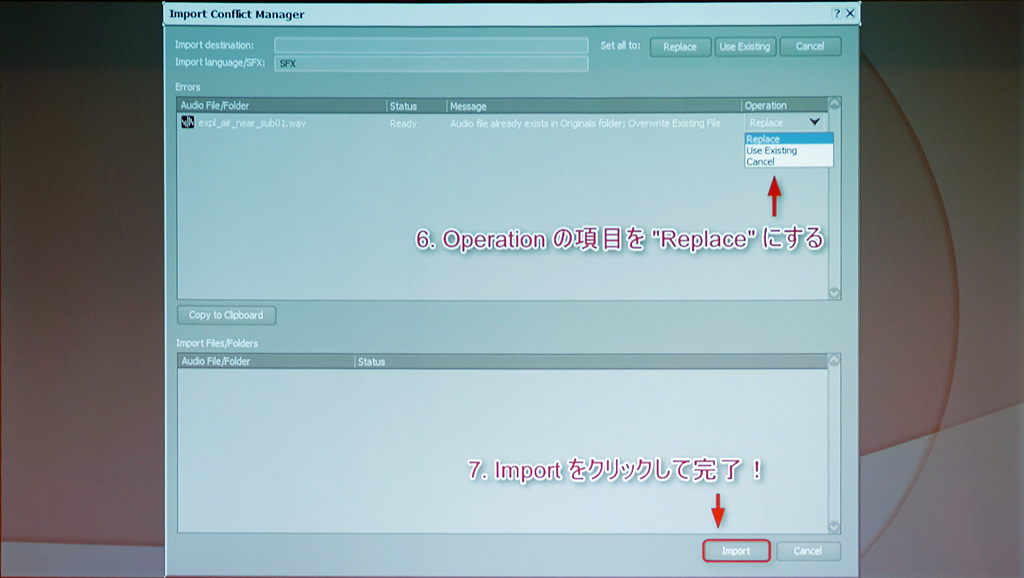Select the expl_air_near_sub01.wav file name
1024x578 pixels.
pyautogui.click(x=251, y=123)
